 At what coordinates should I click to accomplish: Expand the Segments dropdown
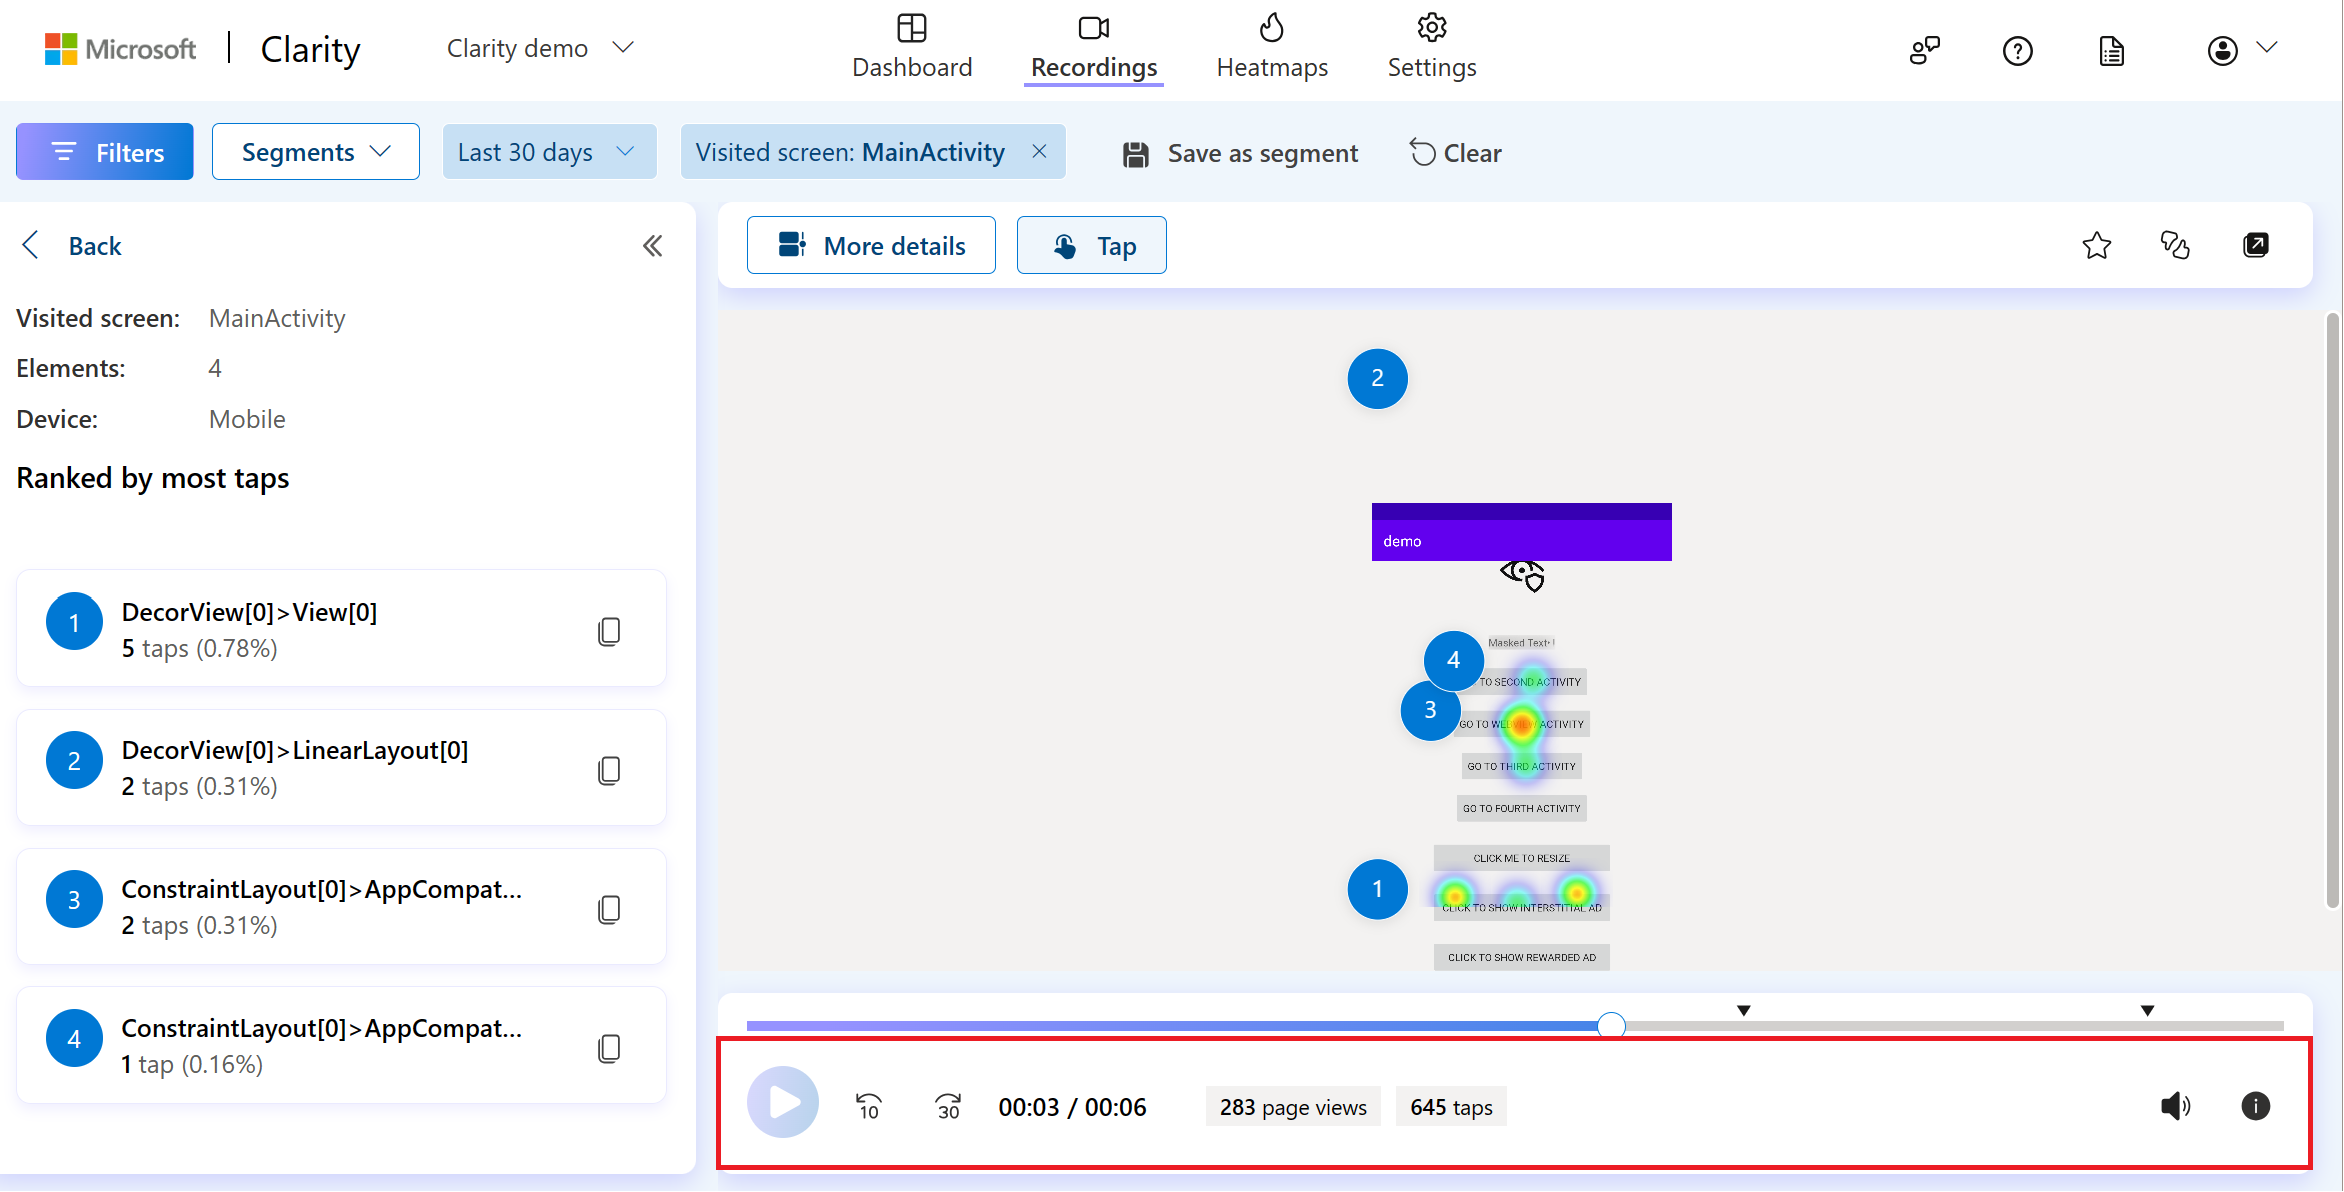313,151
